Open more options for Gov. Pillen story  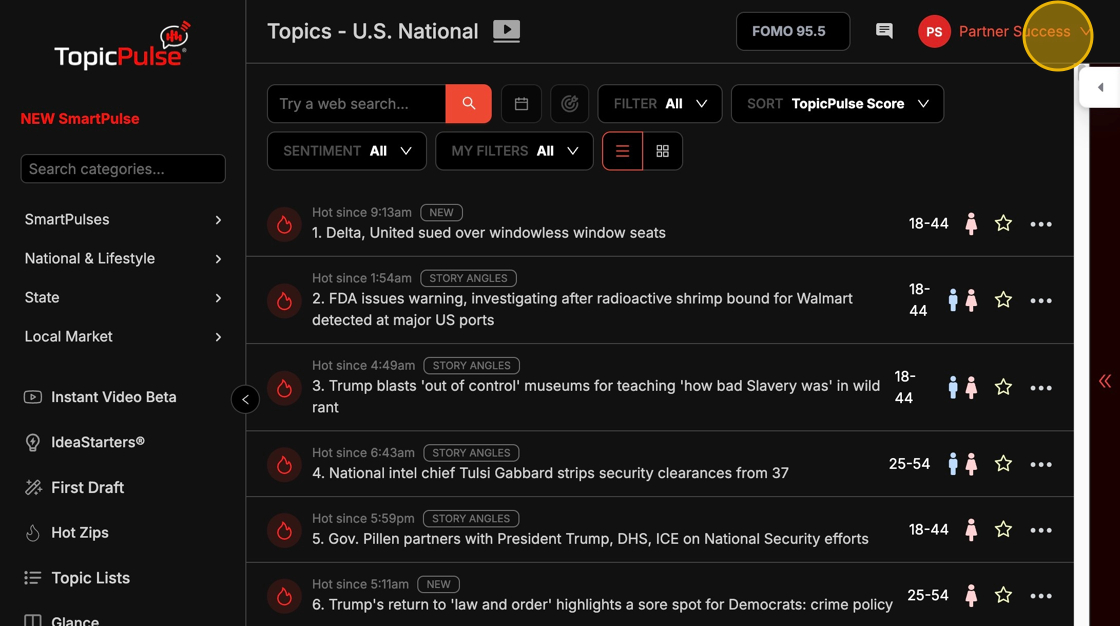(1041, 530)
